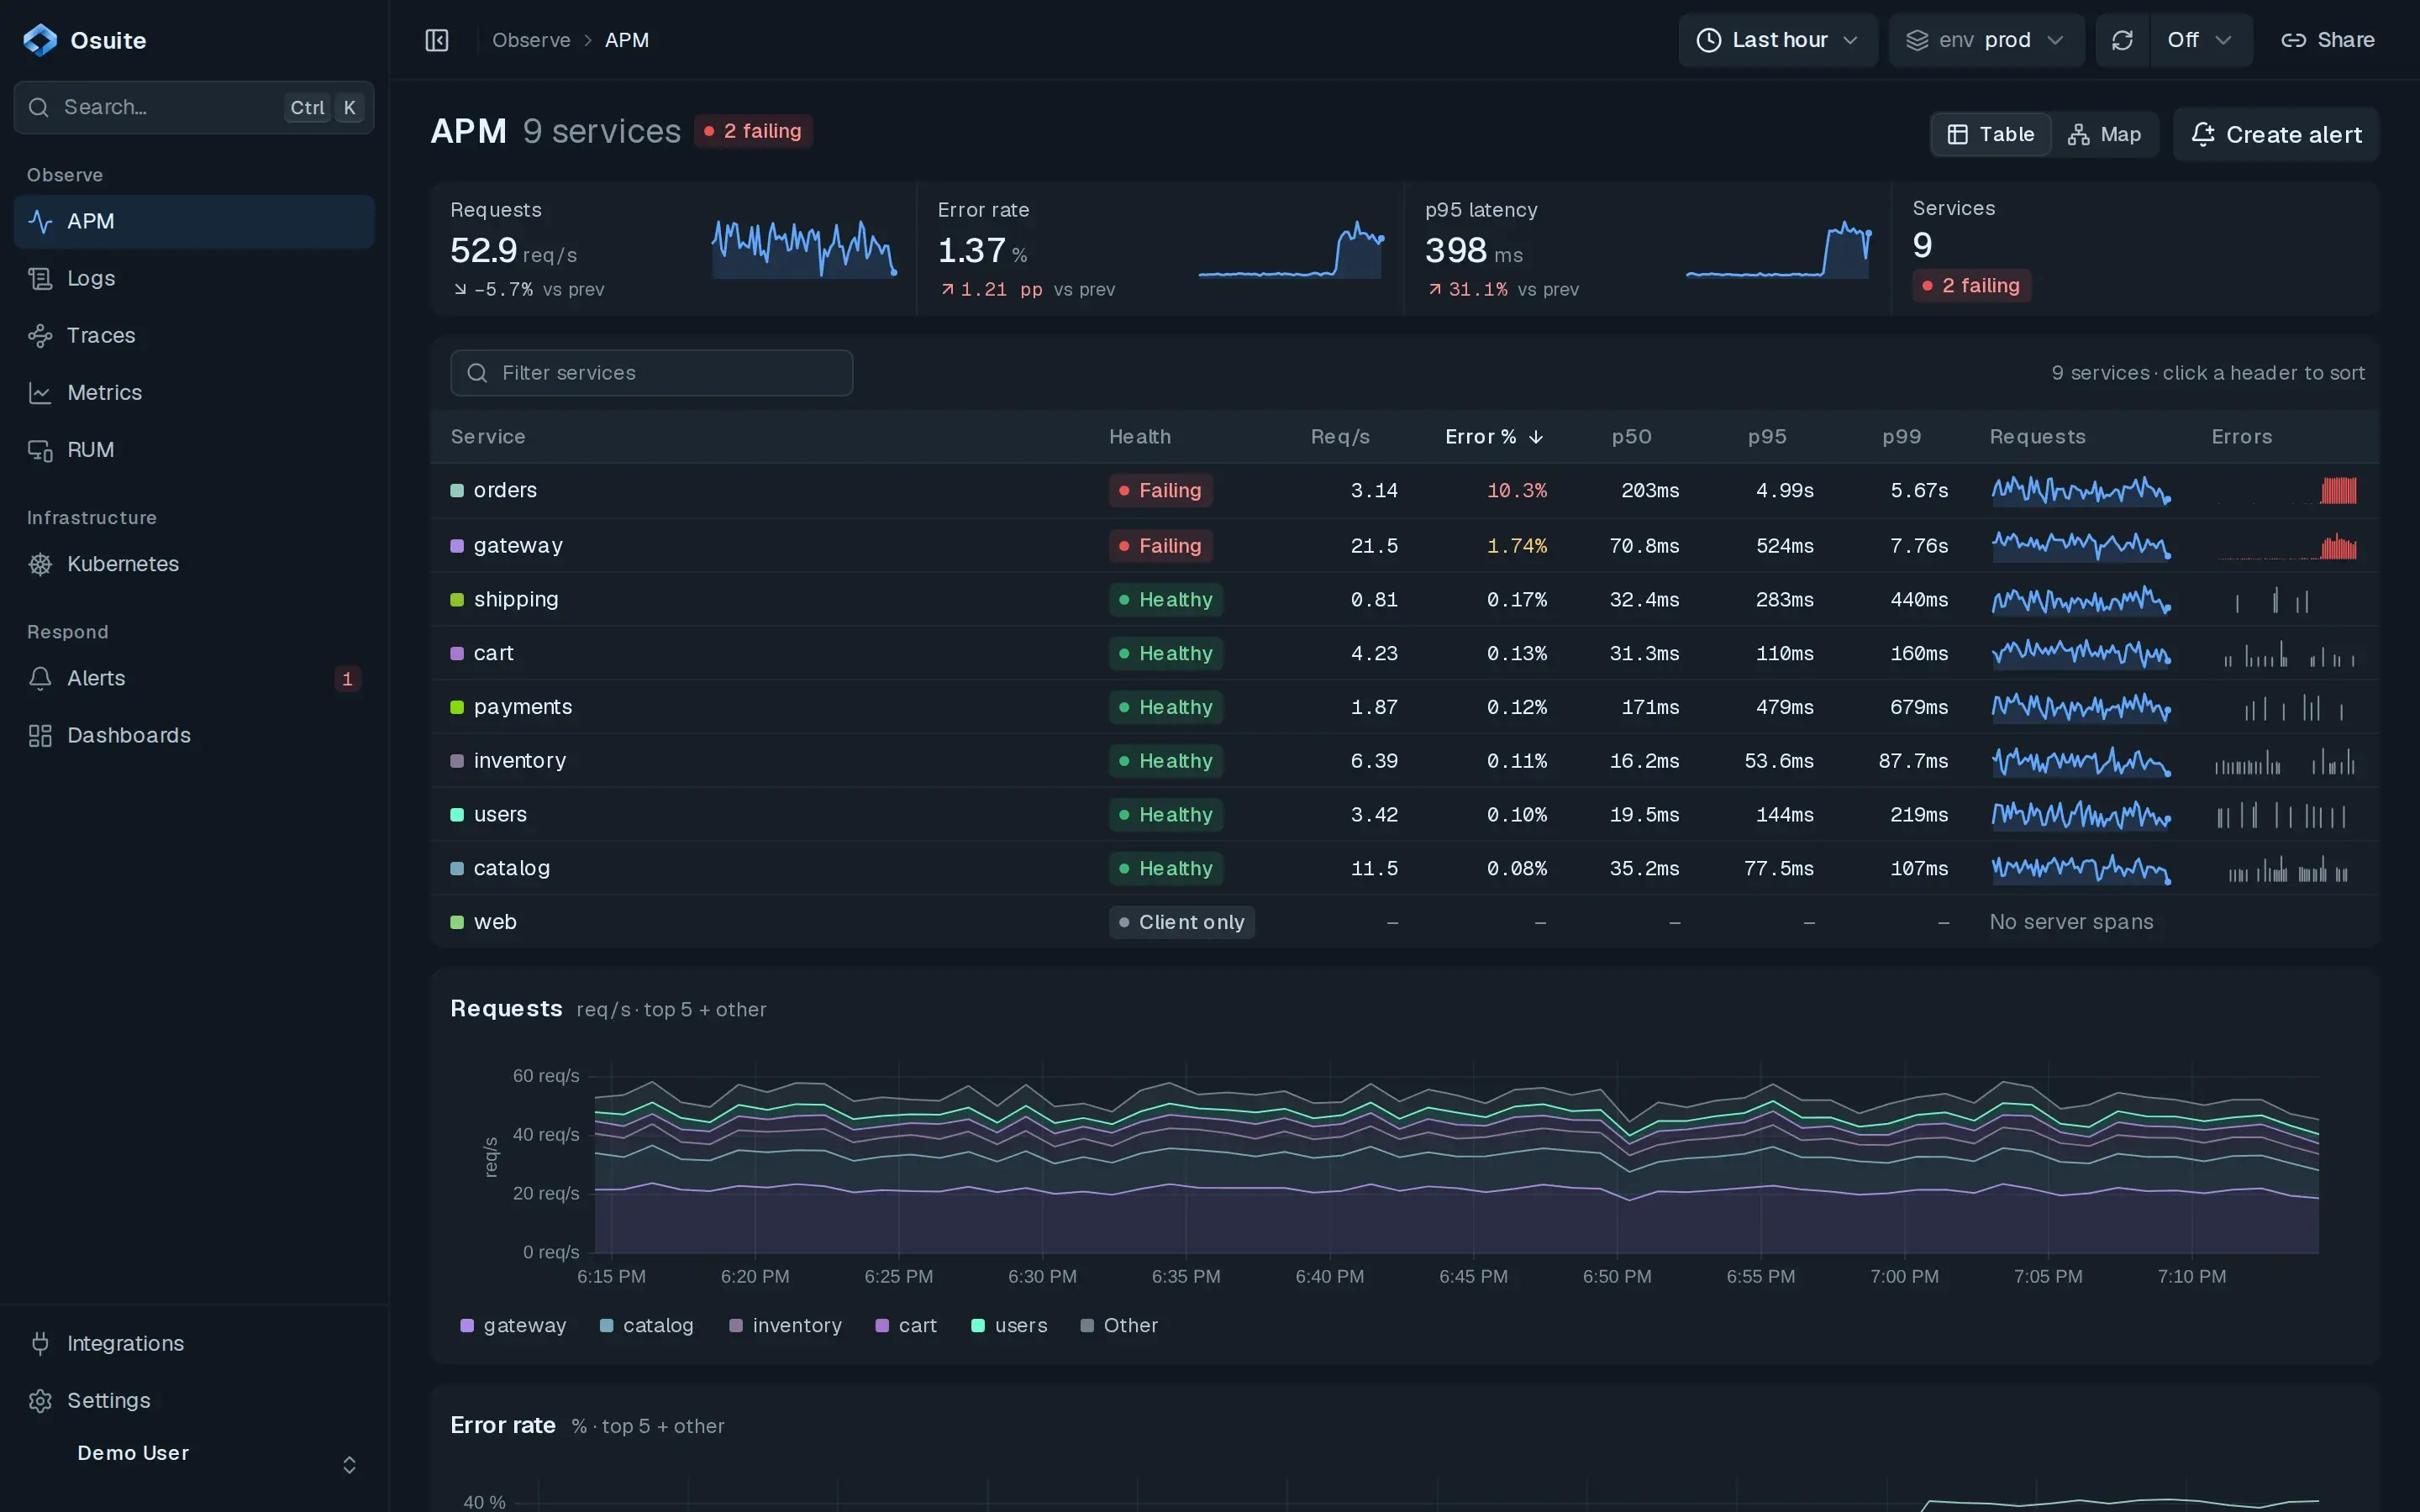
Task: Select APM in the Observe section
Action: (194, 221)
